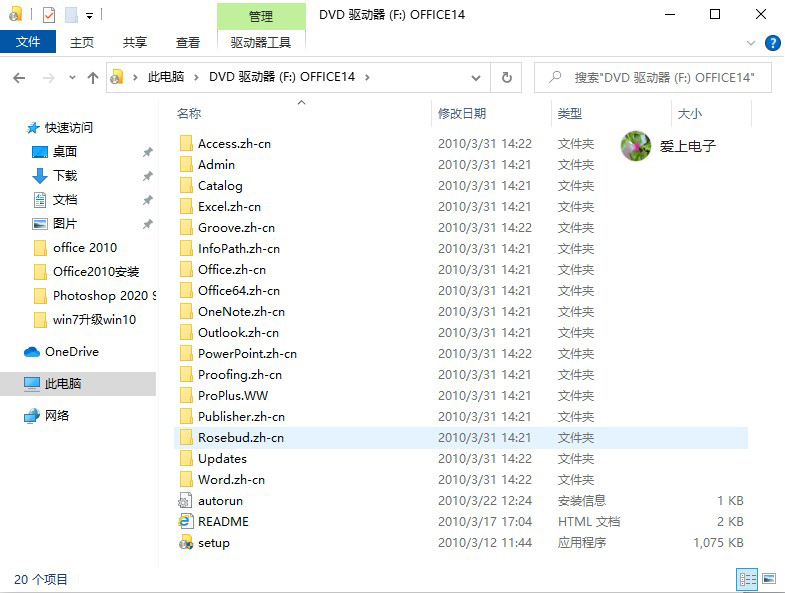
Task: Open the 驱动器工具 ribbon tab
Action: (261, 42)
